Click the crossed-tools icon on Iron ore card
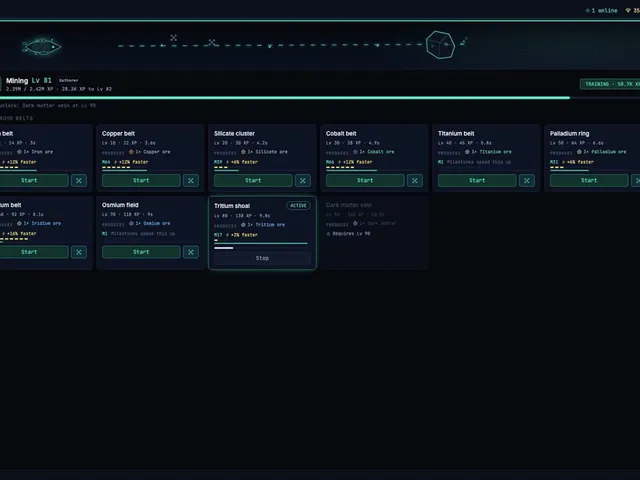 click(79, 180)
